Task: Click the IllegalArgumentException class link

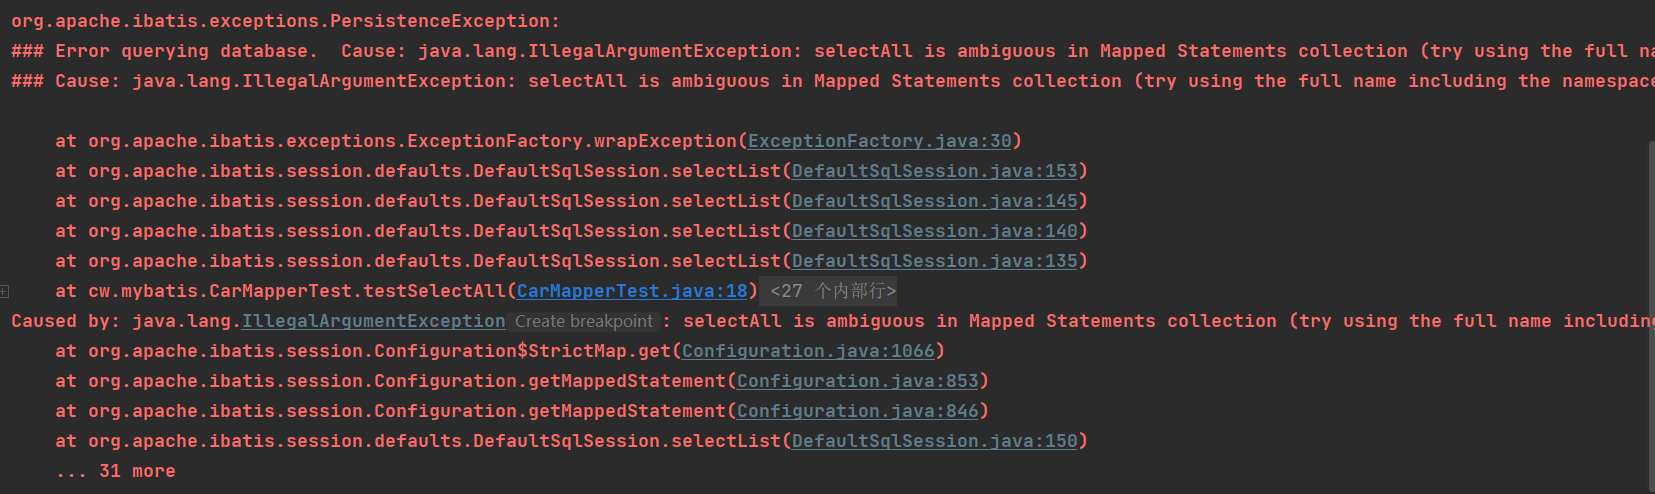Action: 374,321
